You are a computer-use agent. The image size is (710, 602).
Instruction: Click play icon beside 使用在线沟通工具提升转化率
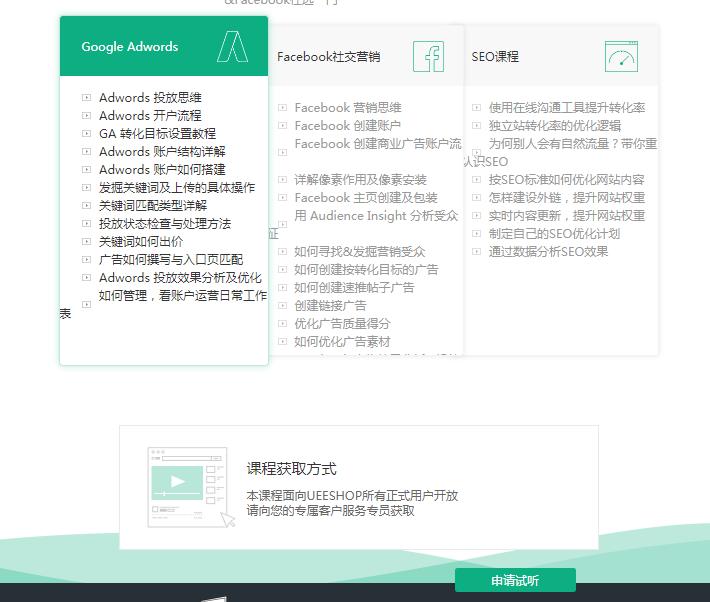click(476, 107)
